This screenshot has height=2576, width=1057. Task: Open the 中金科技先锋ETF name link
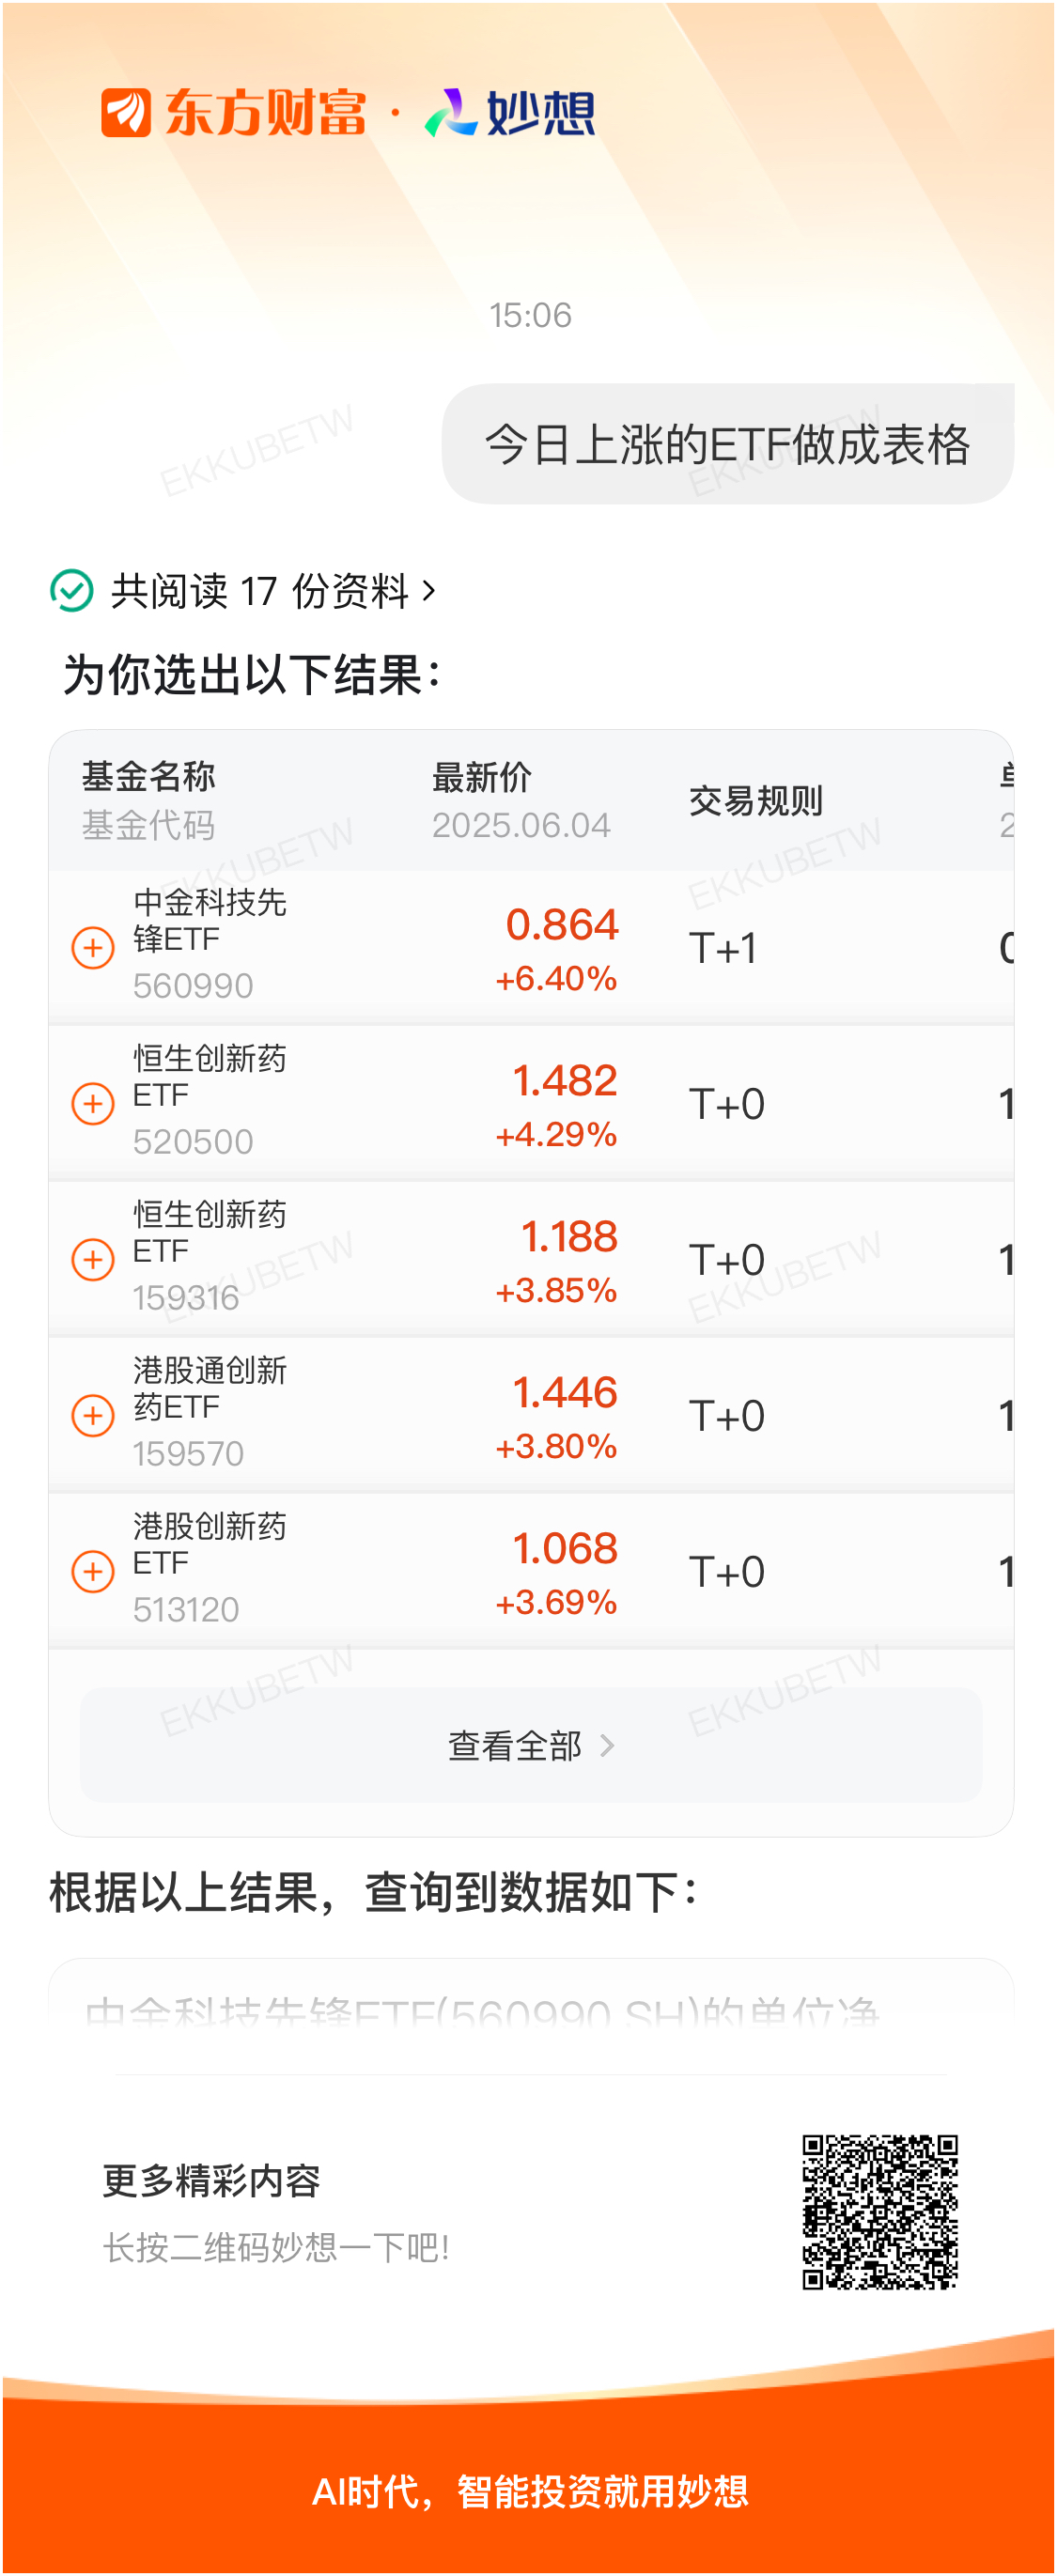pyautogui.click(x=210, y=920)
